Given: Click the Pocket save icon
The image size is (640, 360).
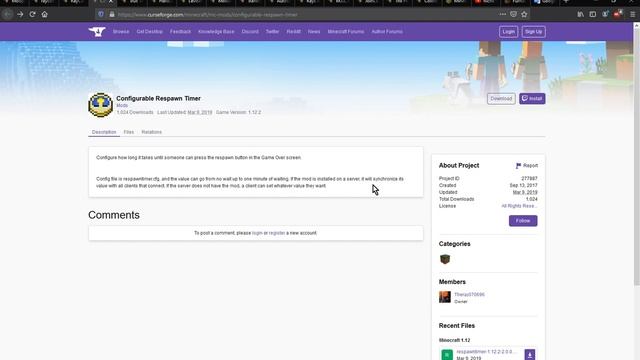Looking at the screenshot, I should [x=513, y=14].
